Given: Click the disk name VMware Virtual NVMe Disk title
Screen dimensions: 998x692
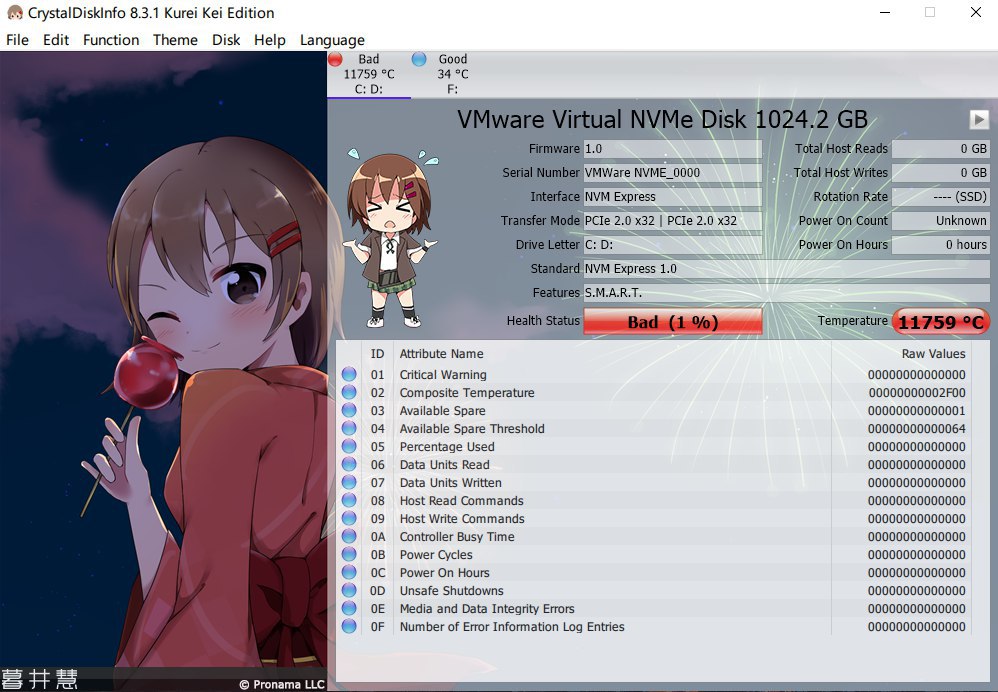Looking at the screenshot, I should click(x=662, y=120).
